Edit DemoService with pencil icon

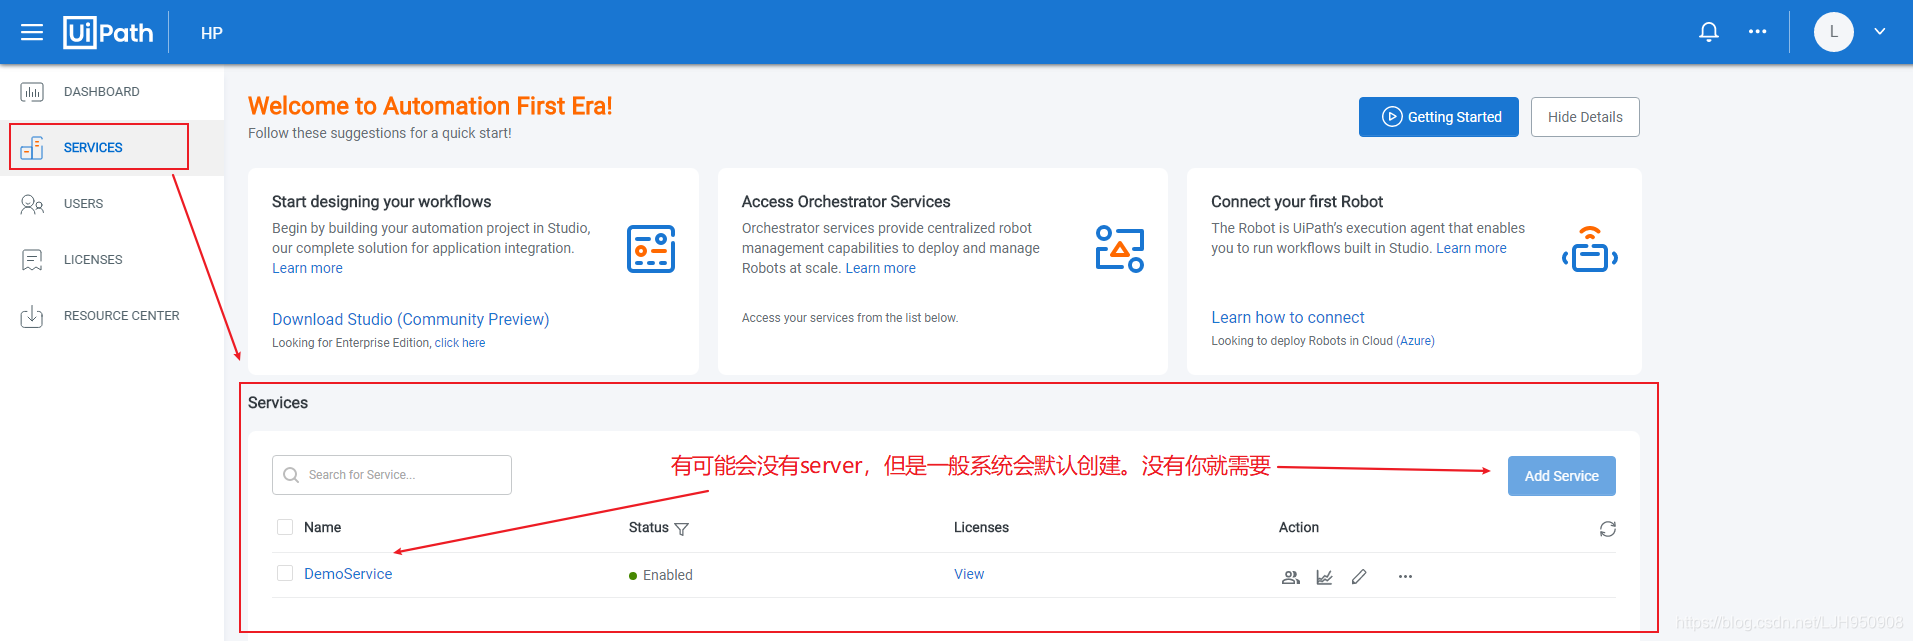(1358, 577)
